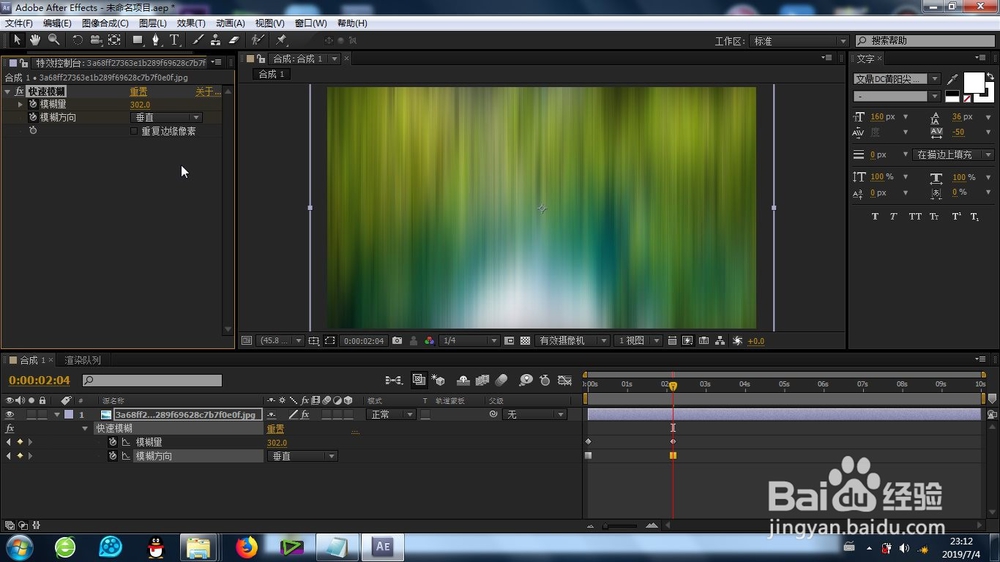This screenshot has height=562, width=1000.
Task: Open the 动画(A) menu
Action: tap(230, 23)
